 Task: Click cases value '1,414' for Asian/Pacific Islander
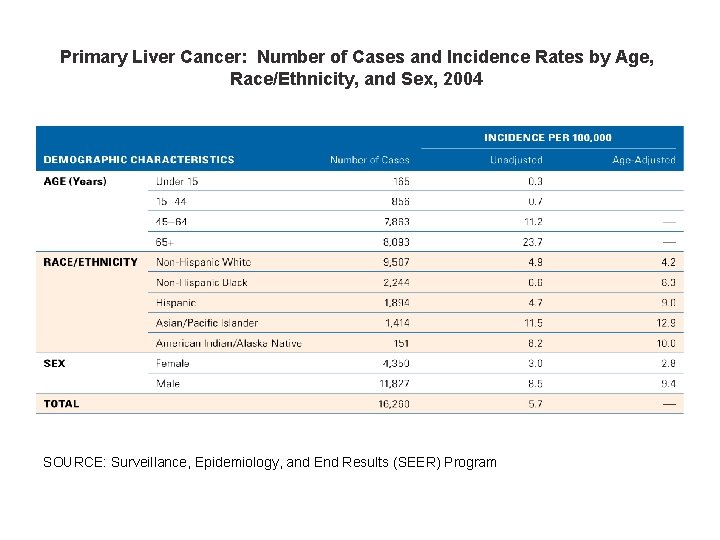[x=397, y=323]
